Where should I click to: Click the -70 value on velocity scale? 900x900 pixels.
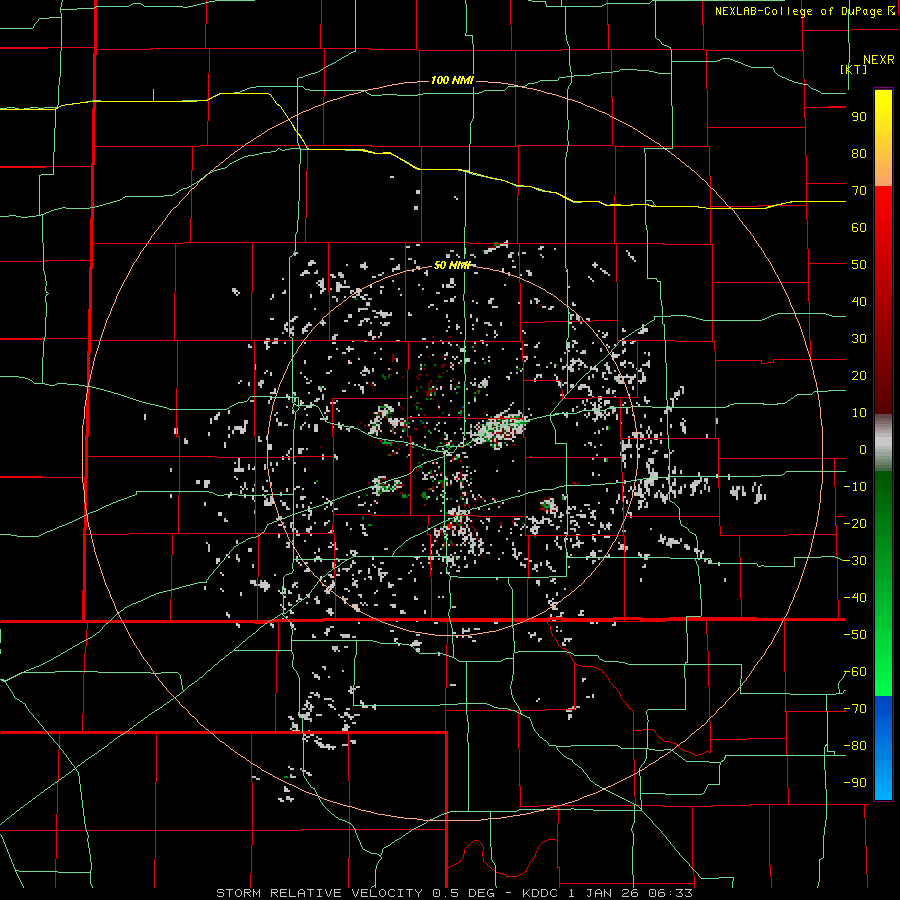pyautogui.click(x=855, y=709)
